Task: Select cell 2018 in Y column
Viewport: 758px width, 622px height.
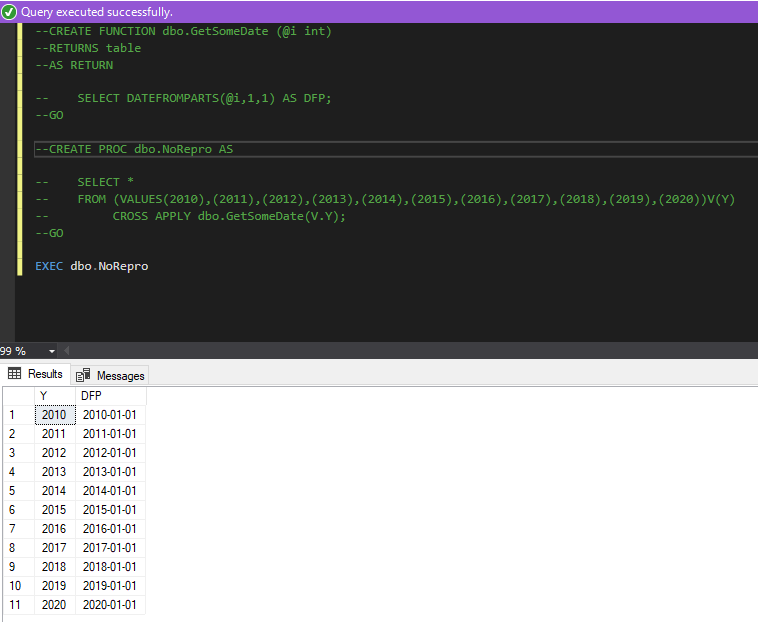Action: click(55, 566)
